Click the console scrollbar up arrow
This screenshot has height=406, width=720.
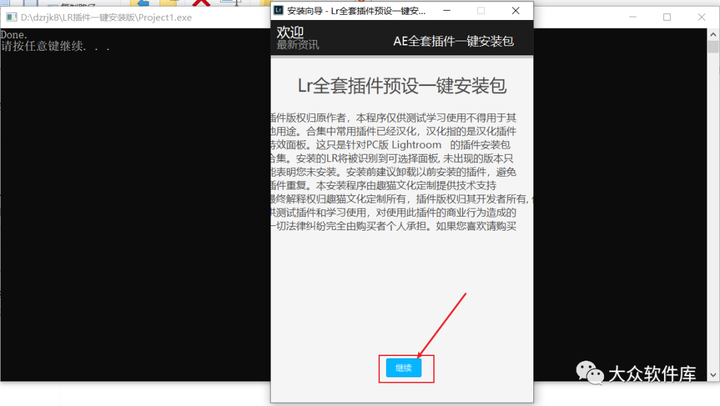pyautogui.click(x=713, y=34)
